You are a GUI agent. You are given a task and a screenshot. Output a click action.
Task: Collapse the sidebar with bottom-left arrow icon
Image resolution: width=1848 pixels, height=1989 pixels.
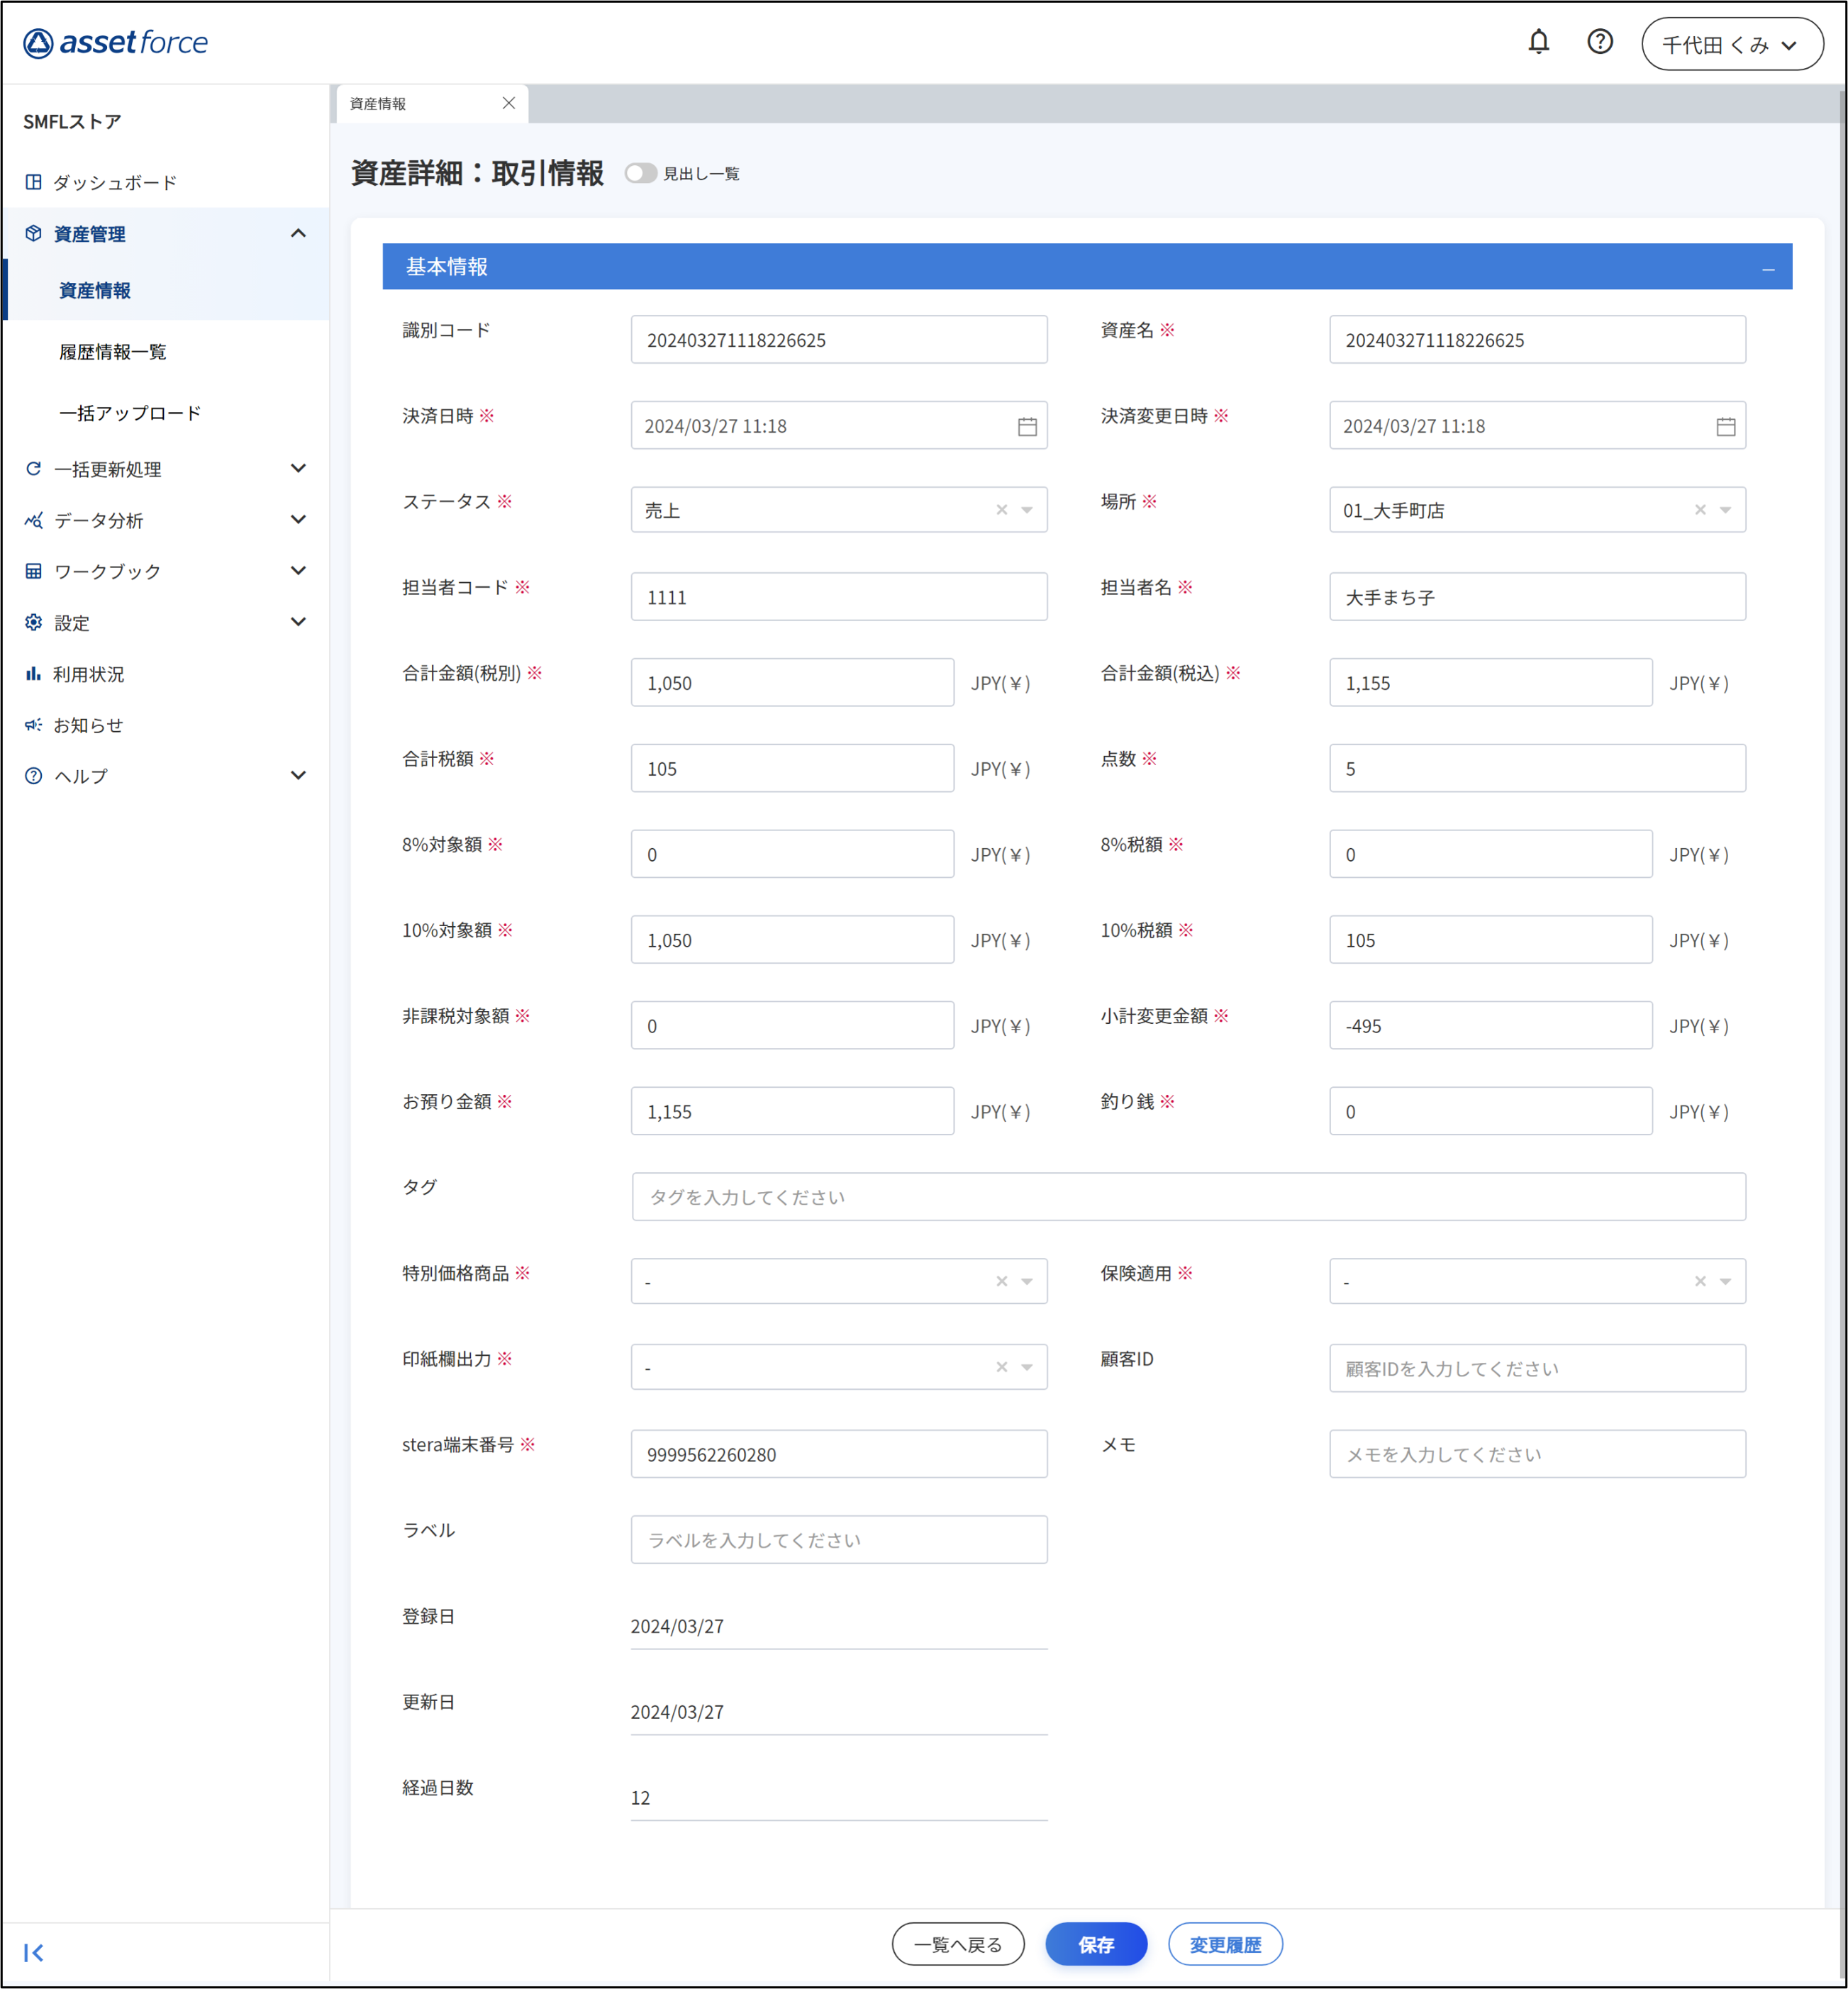click(33, 1952)
